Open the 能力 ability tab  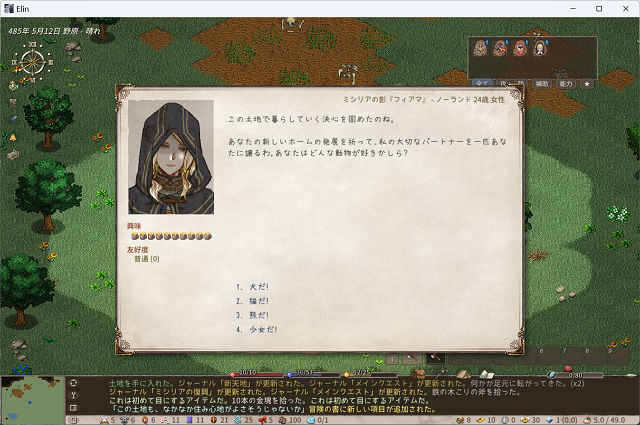pyautogui.click(x=566, y=84)
